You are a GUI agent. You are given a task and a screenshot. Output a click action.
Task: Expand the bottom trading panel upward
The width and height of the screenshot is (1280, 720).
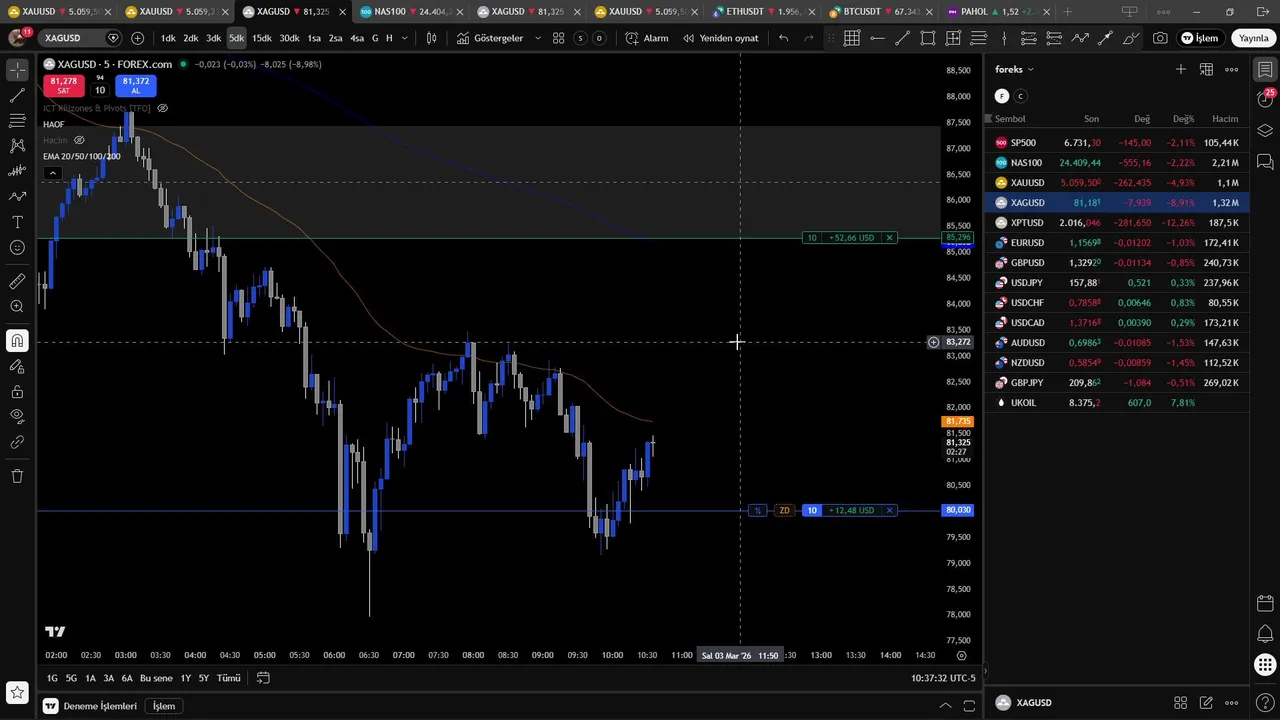point(945,705)
